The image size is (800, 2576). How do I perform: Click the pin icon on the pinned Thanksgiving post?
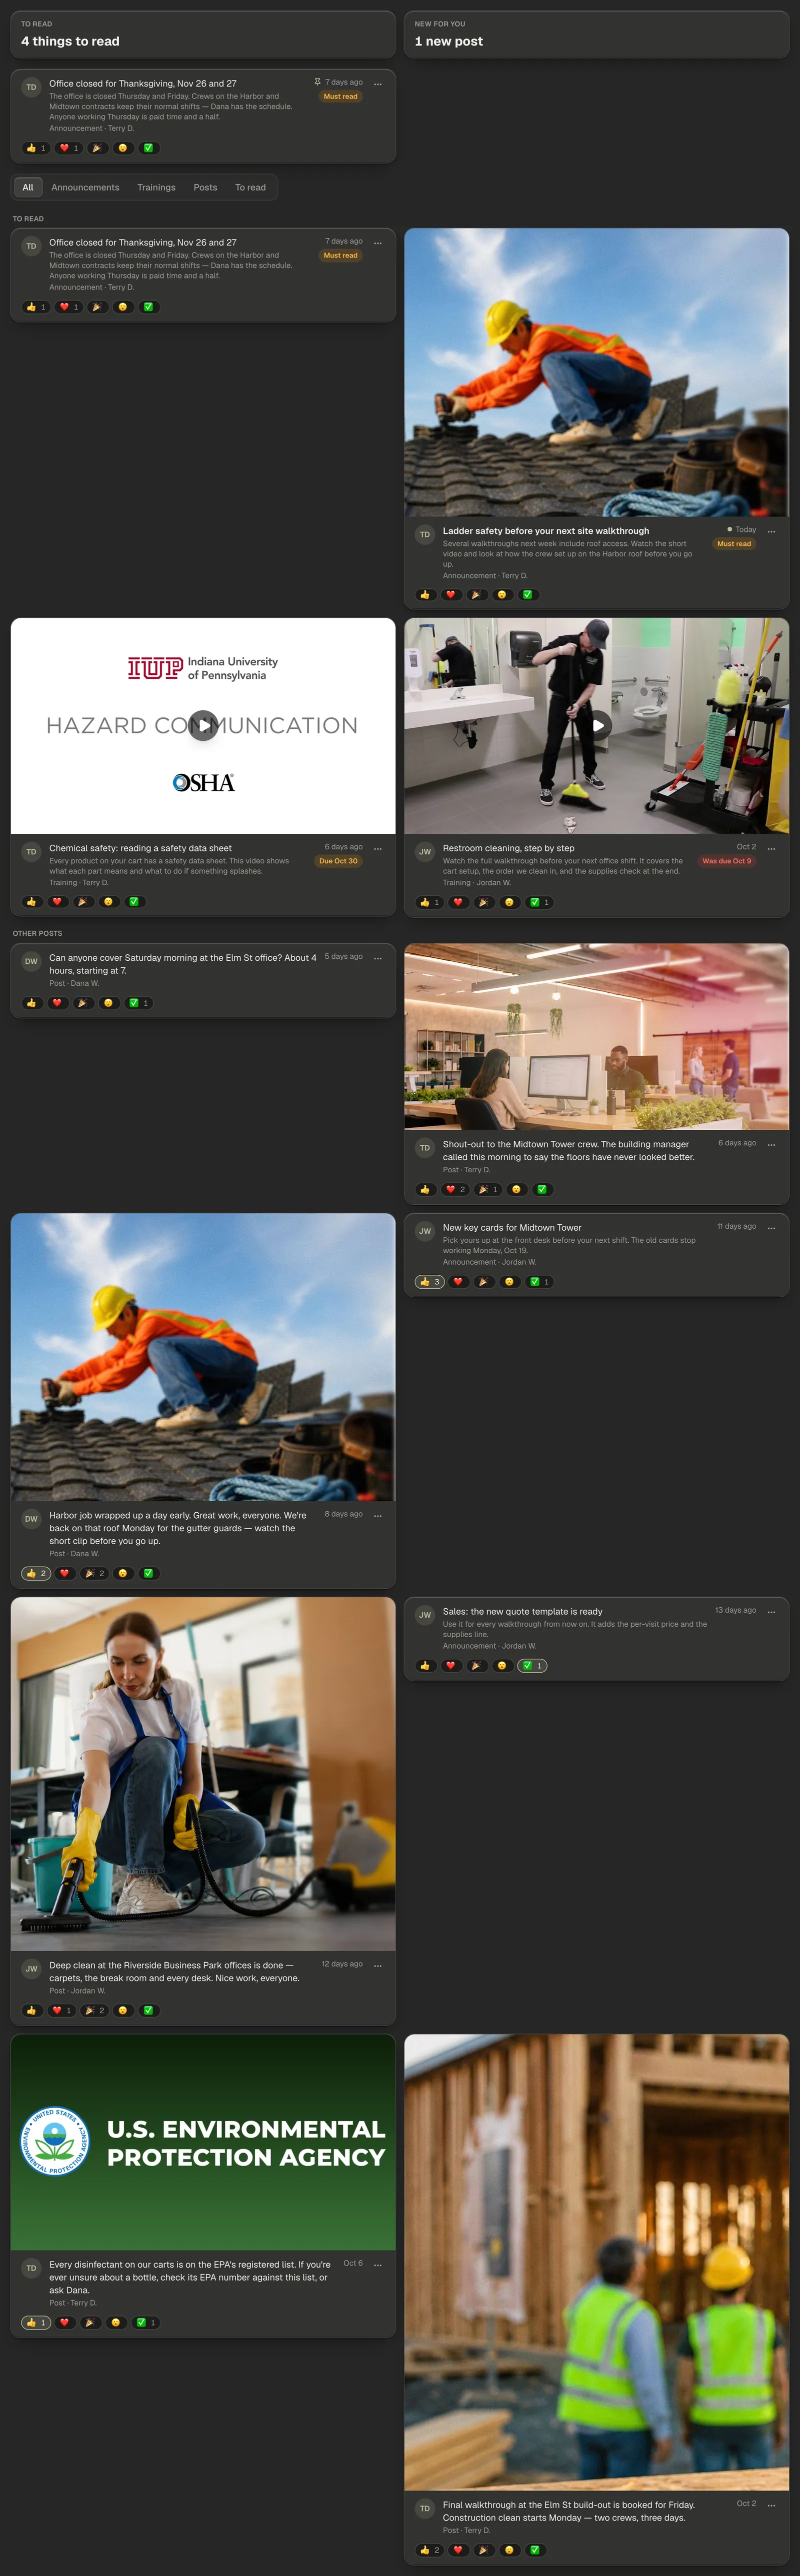click(317, 82)
